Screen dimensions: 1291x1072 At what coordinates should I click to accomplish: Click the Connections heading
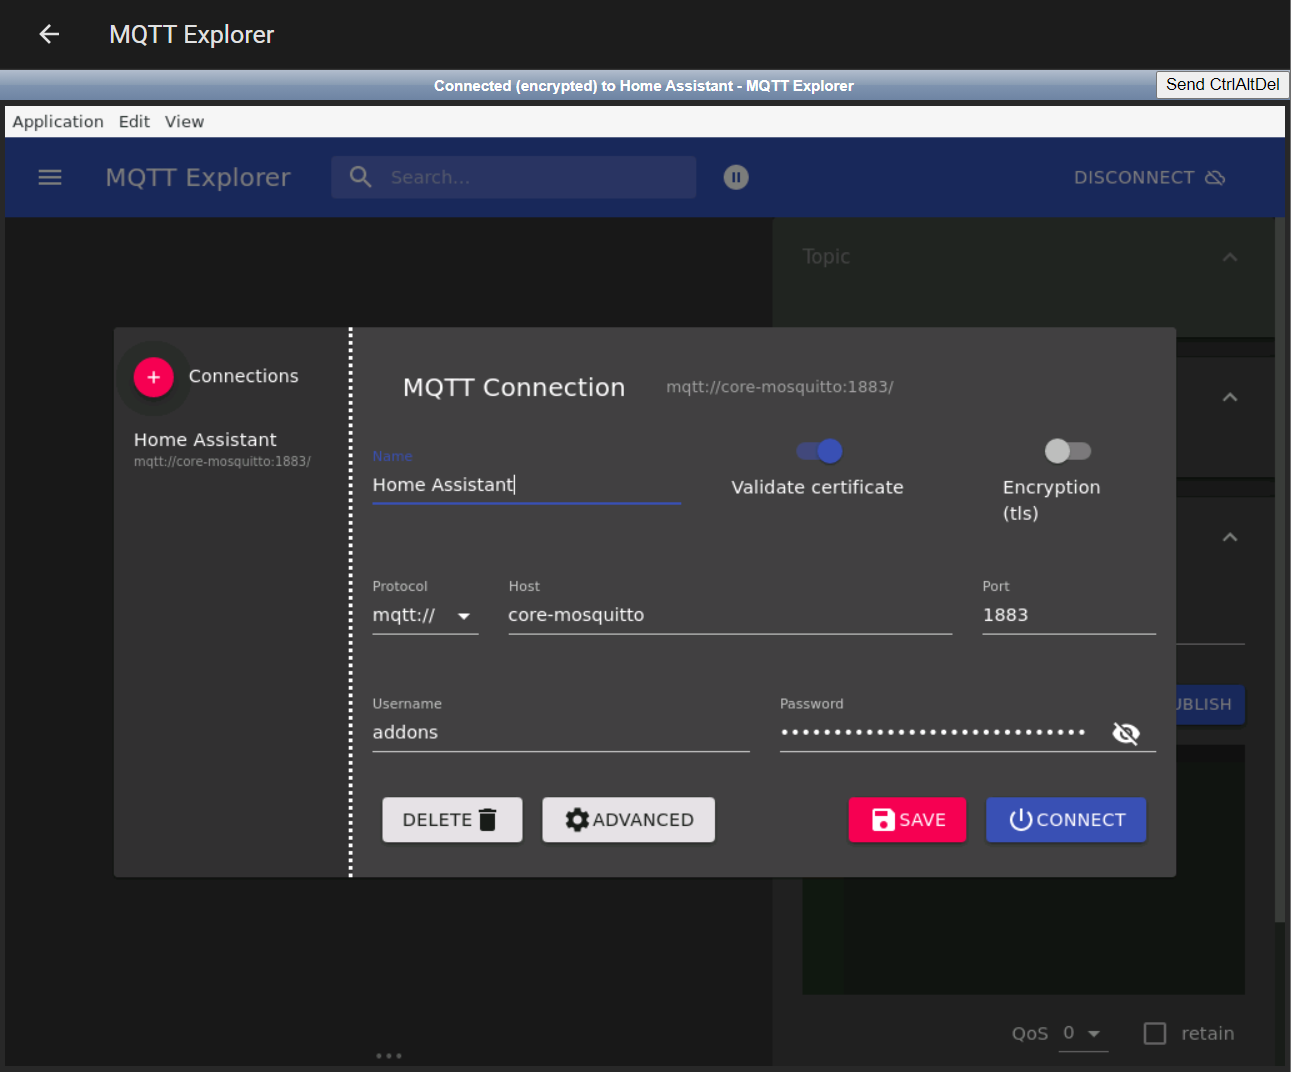pos(244,376)
